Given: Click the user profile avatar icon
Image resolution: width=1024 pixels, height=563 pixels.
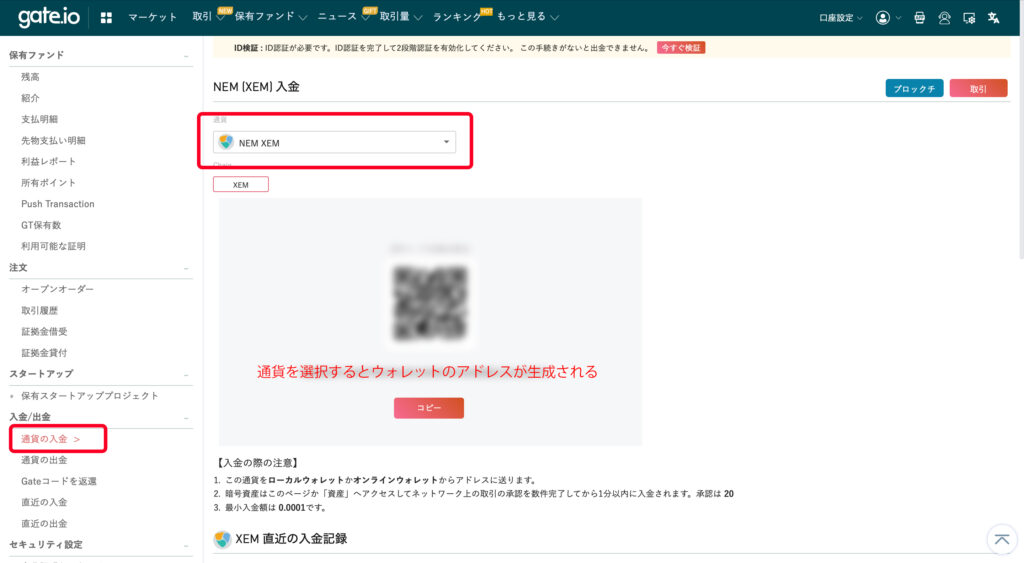Looking at the screenshot, I should (882, 18).
